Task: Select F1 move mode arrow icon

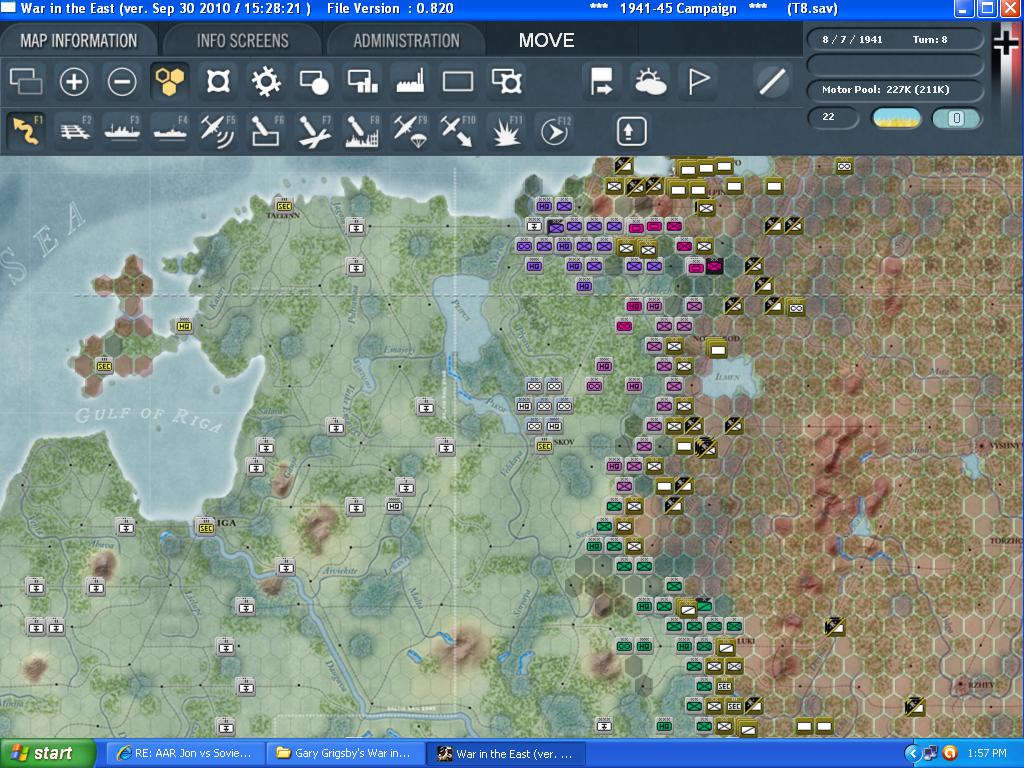Action: click(x=26, y=130)
